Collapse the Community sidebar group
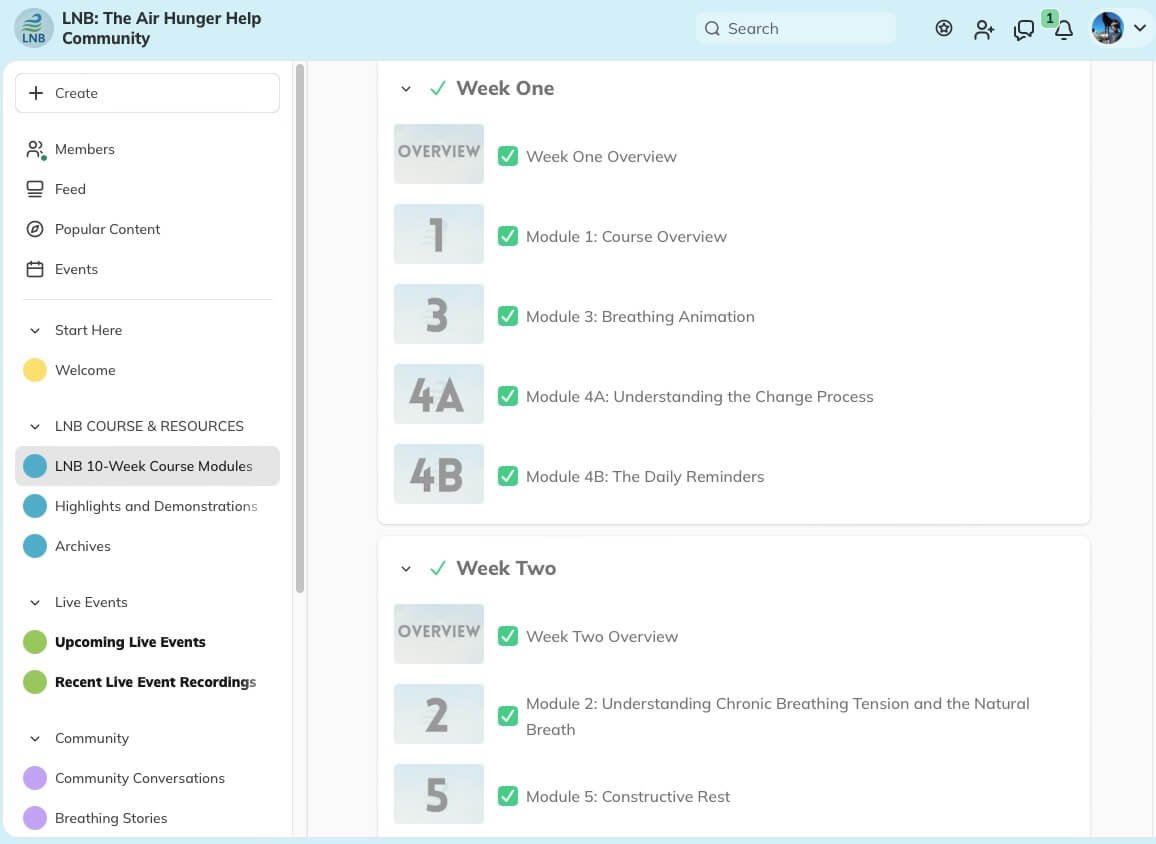Viewport: 1156px width, 844px height. (35, 739)
